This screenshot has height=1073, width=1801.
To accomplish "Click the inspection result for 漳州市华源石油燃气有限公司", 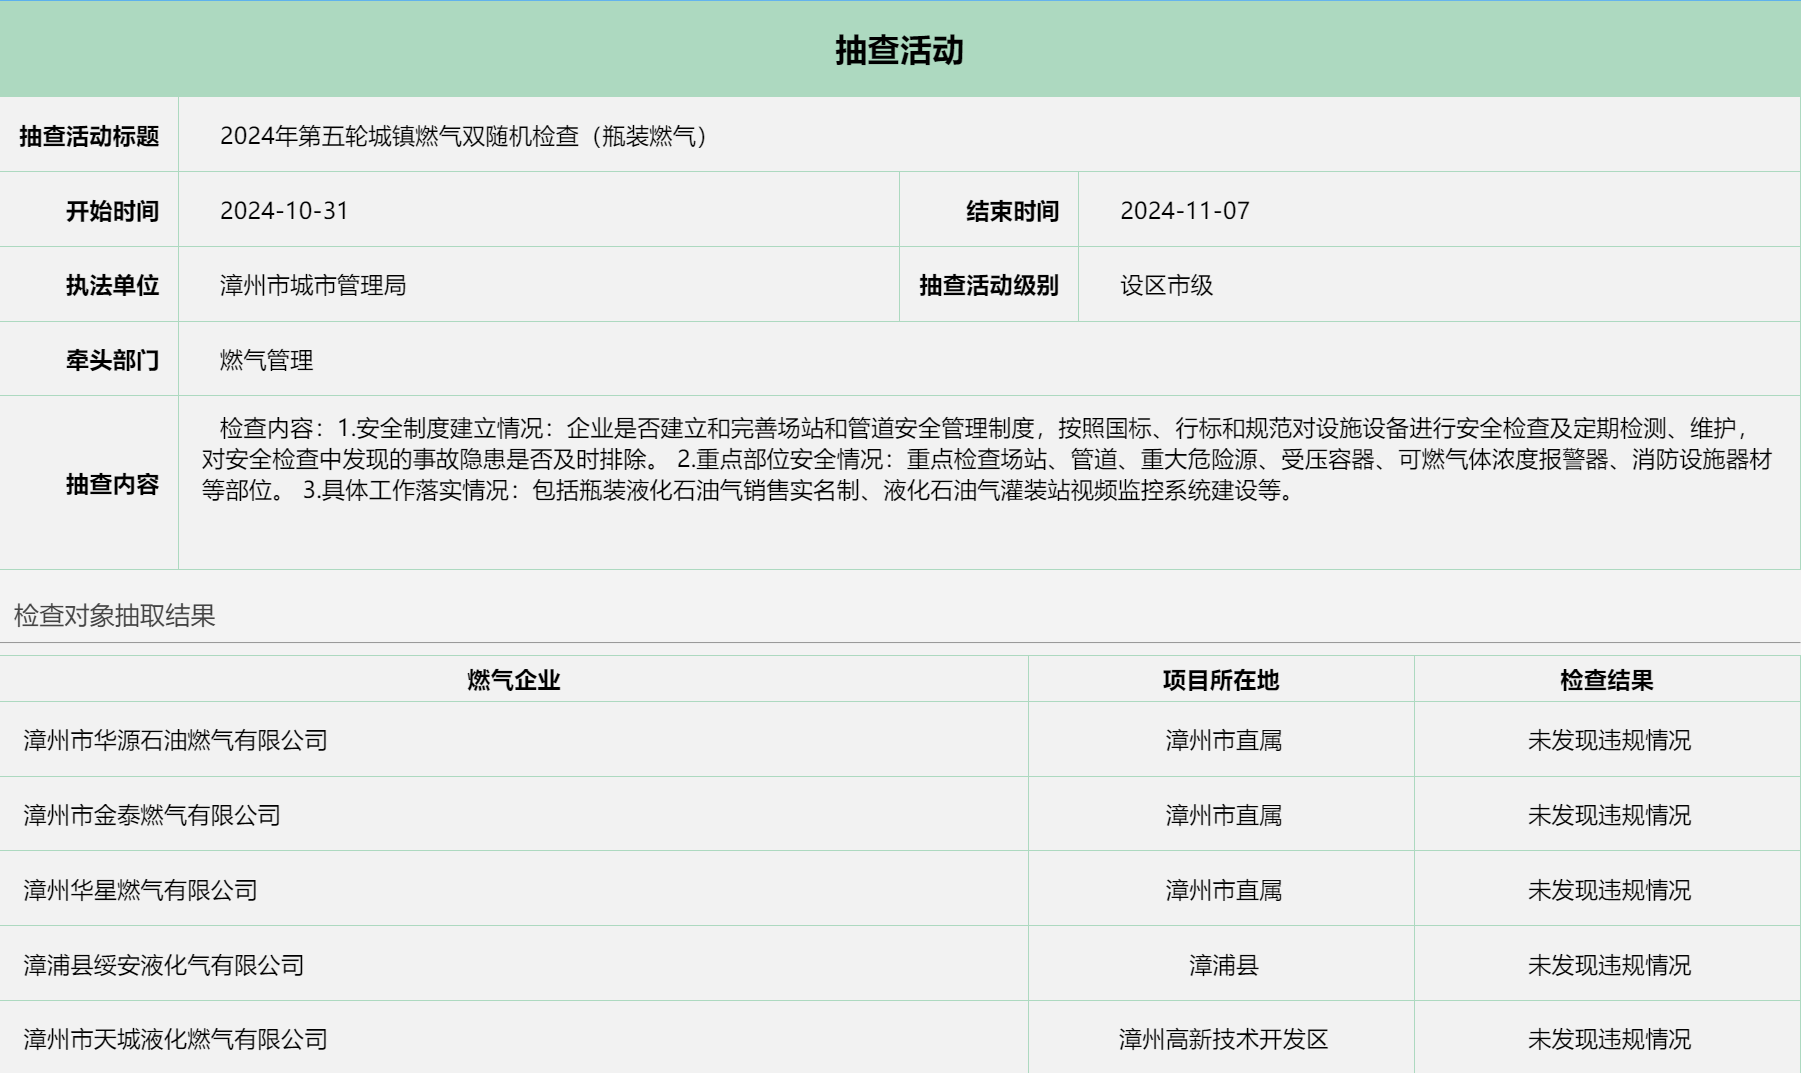I will tap(1608, 741).
